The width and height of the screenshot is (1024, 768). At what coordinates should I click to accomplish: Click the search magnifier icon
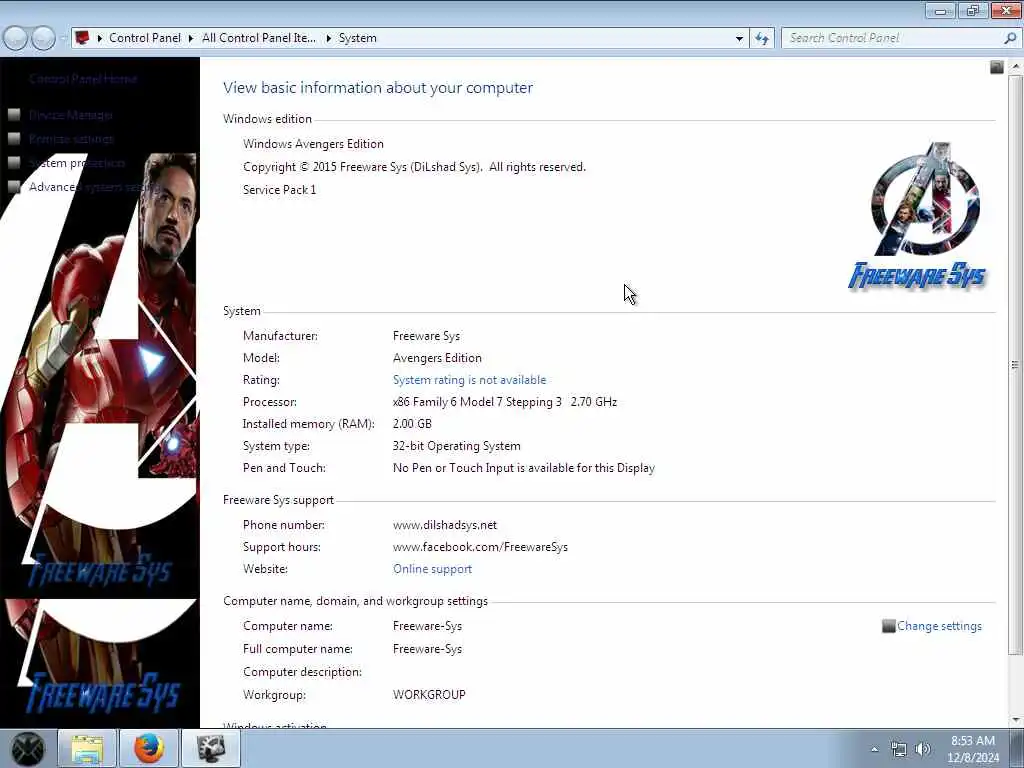(1010, 38)
